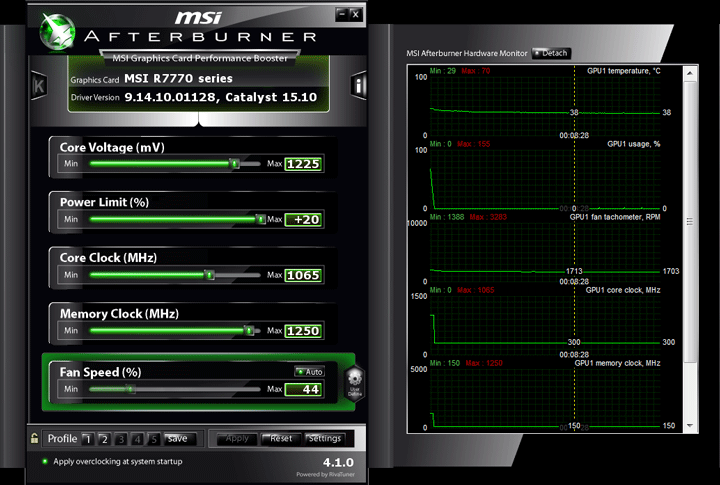Click the Afterburner green jet logo

point(57,32)
